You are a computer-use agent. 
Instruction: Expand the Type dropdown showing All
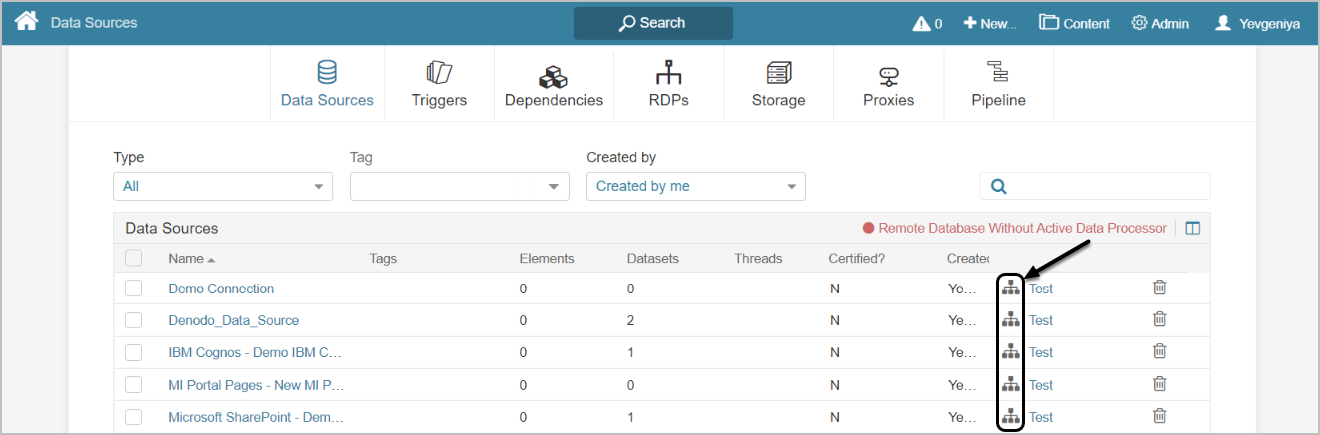pyautogui.click(x=223, y=186)
